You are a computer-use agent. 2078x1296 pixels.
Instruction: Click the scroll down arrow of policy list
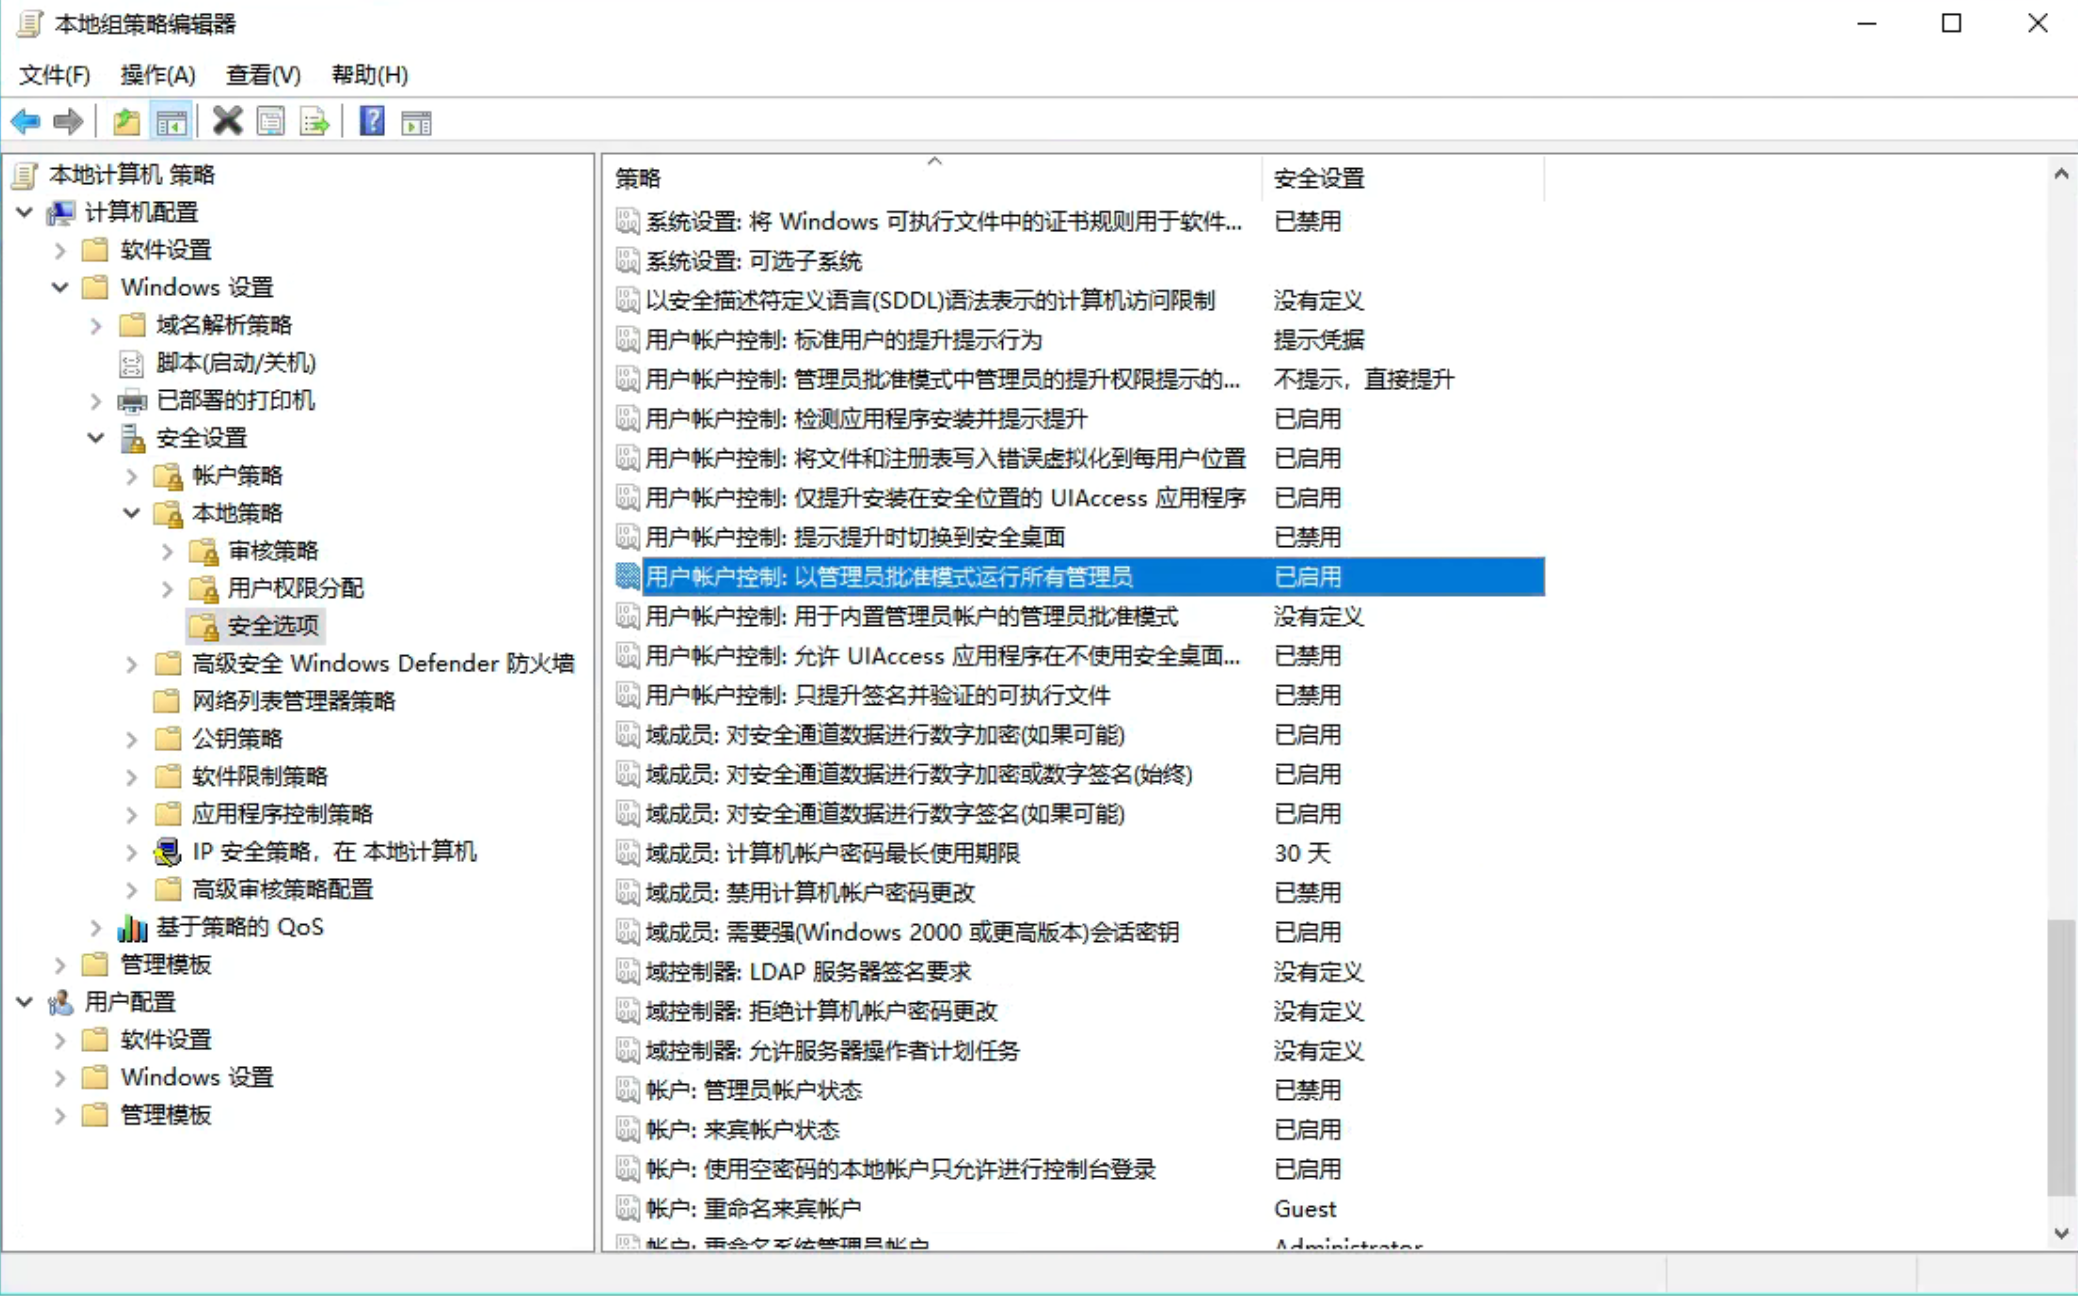click(2061, 1234)
